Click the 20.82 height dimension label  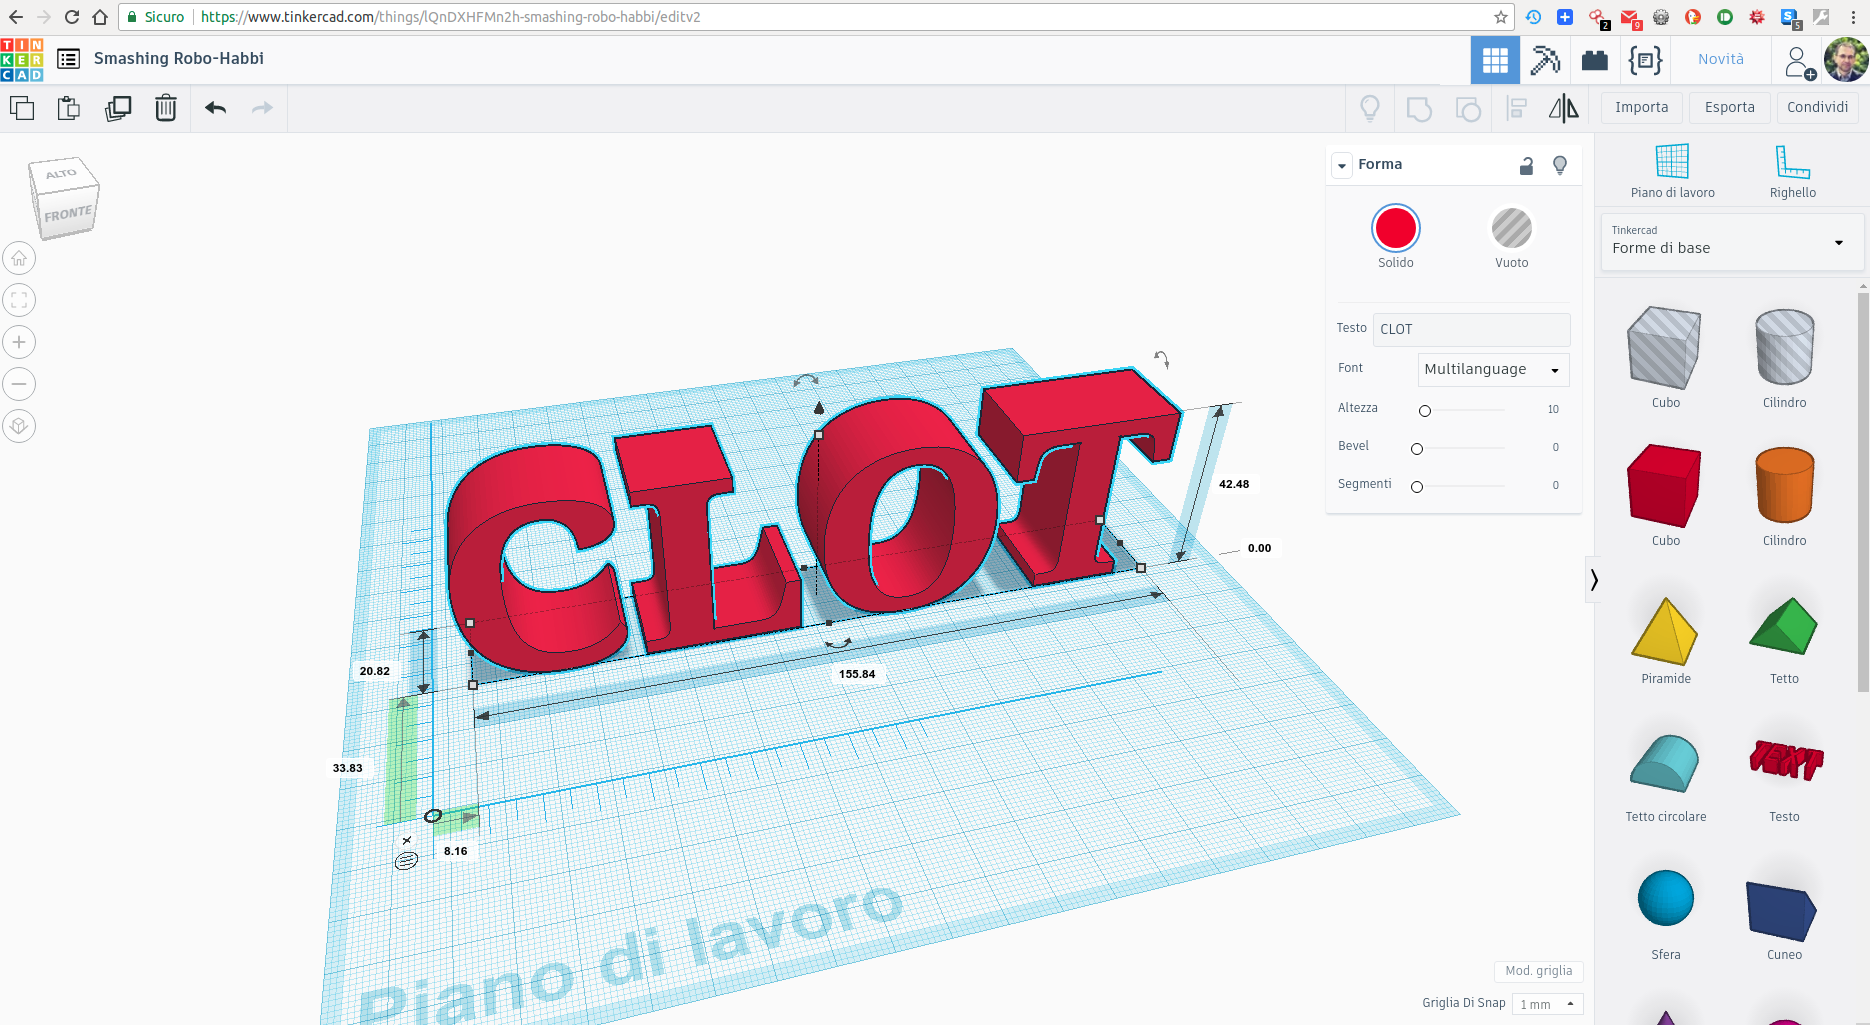pos(375,671)
